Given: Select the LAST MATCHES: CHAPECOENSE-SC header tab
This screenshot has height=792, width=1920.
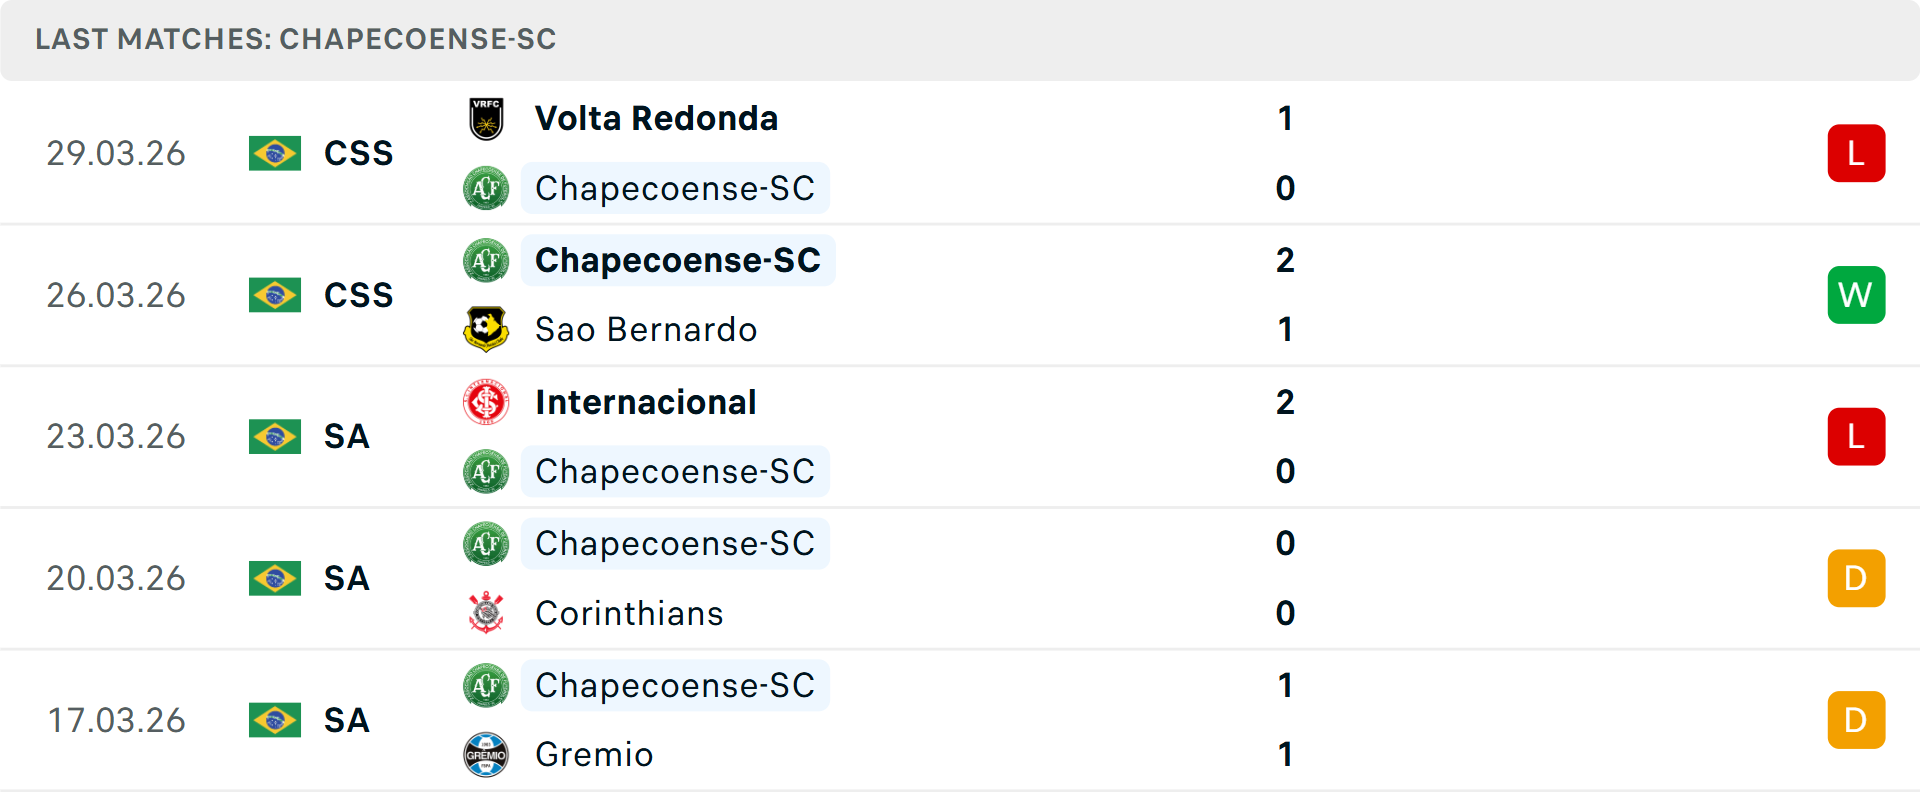Looking at the screenshot, I should coord(295,40).
